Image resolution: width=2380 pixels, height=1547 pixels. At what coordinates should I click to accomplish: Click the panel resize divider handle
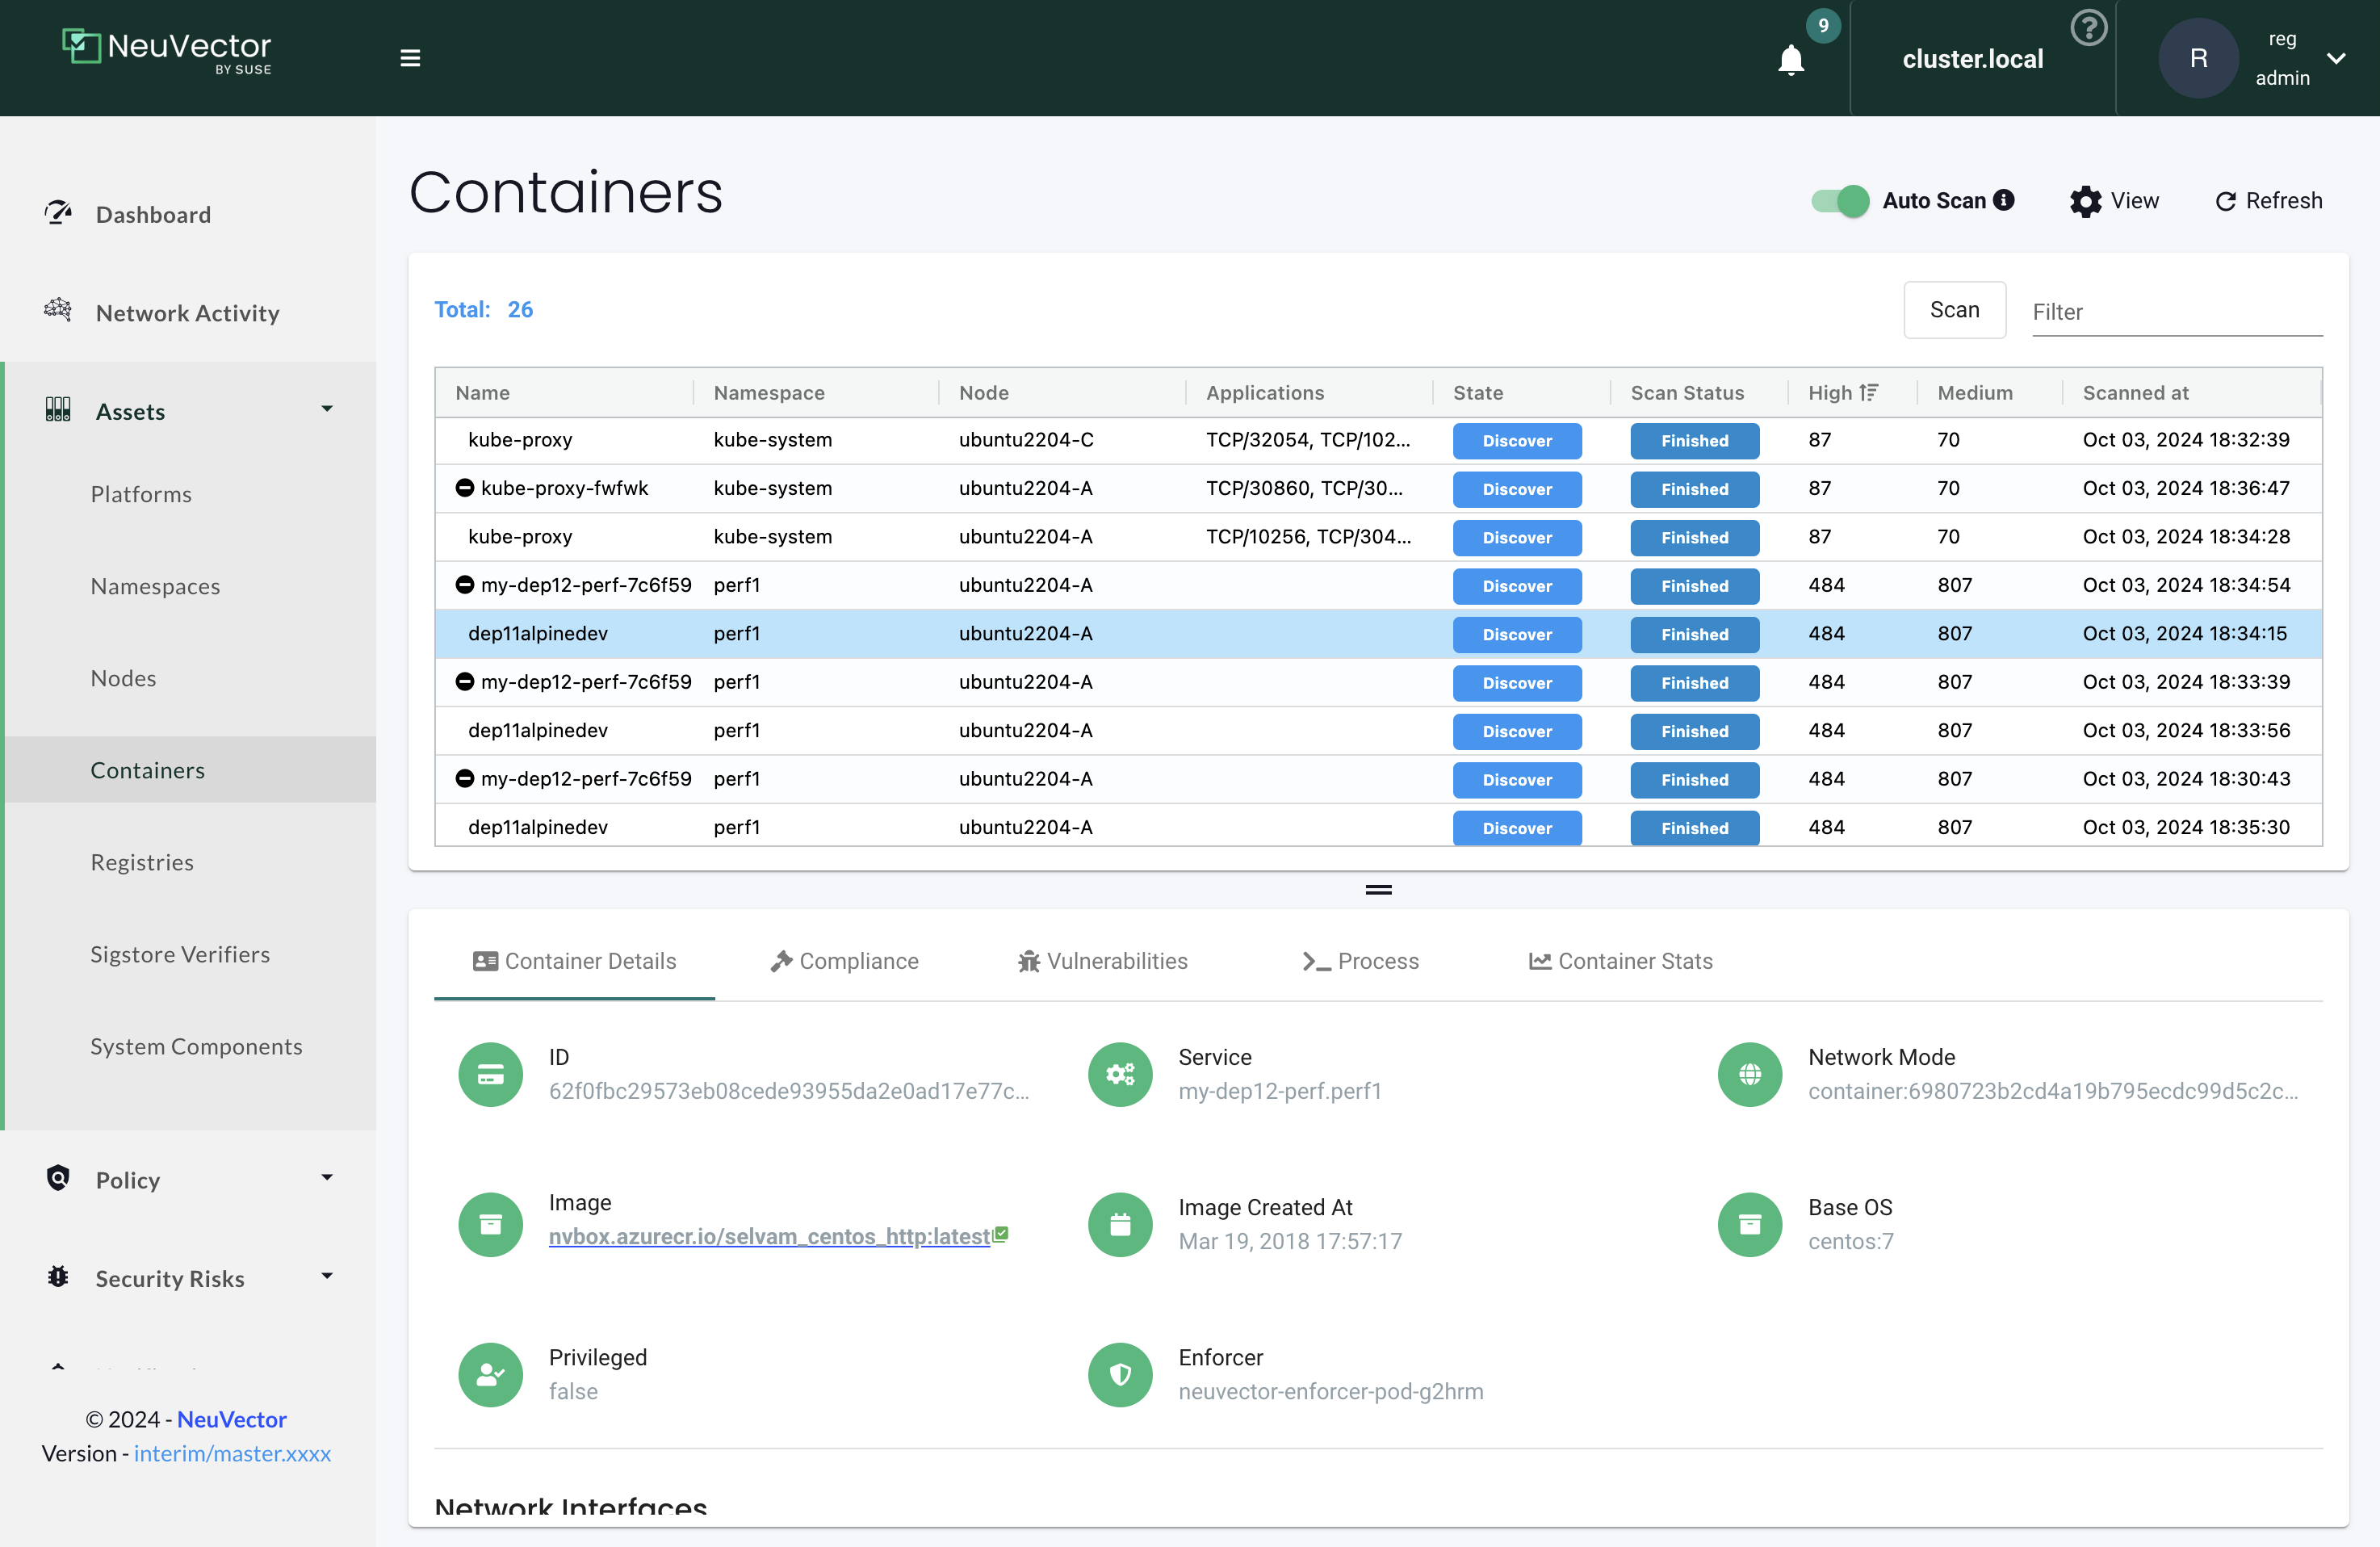1378,889
